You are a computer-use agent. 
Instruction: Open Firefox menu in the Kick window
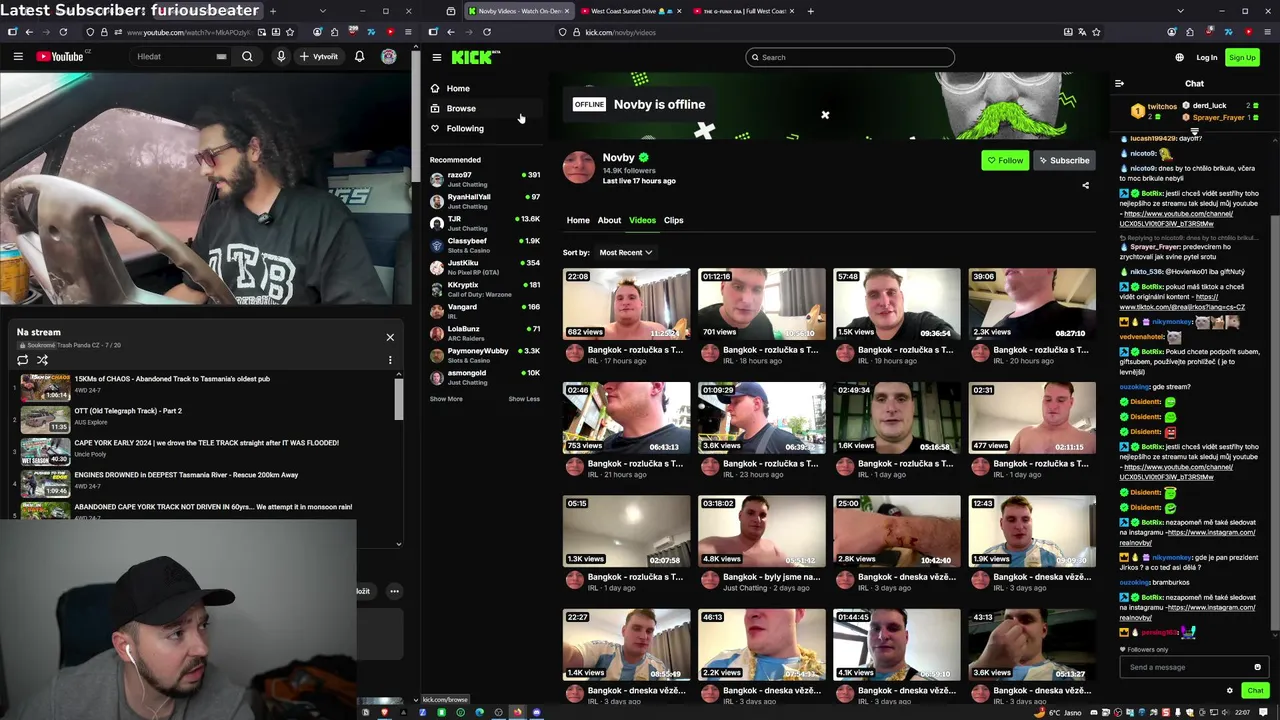tap(1267, 32)
